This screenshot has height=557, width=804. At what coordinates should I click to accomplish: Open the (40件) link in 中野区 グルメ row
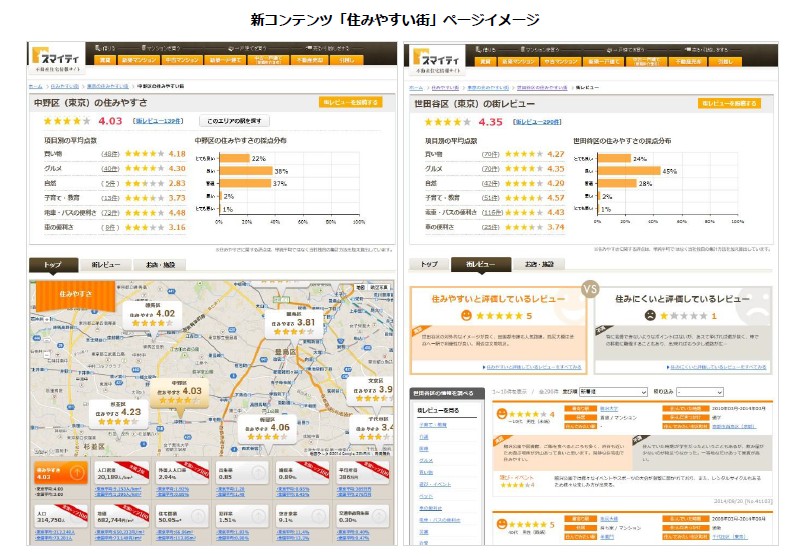pos(110,169)
